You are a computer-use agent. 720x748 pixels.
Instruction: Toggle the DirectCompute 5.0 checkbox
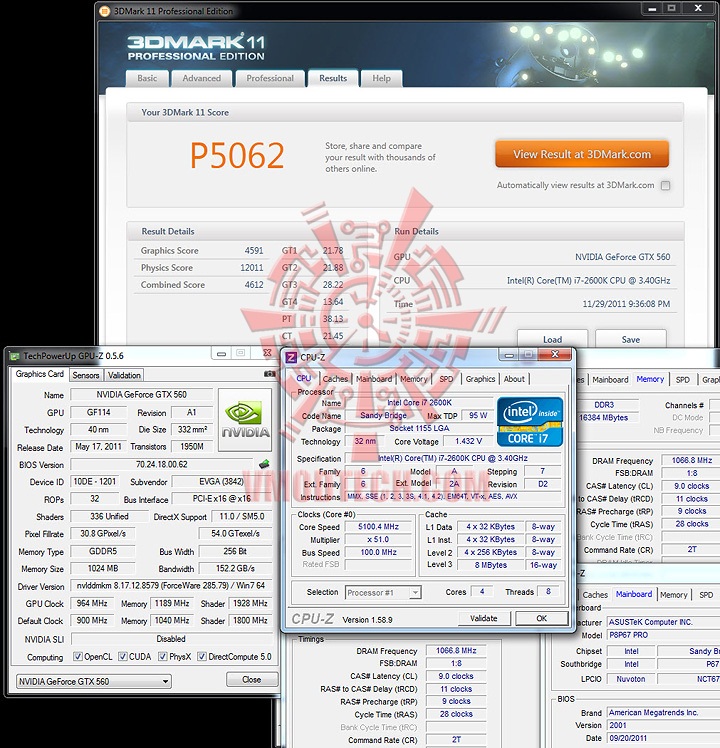(202, 656)
